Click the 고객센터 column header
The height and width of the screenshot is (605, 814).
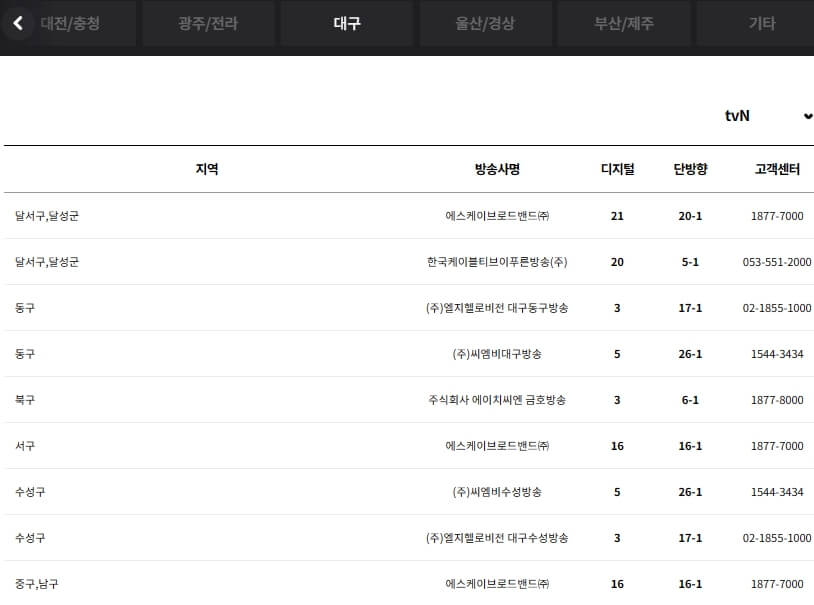click(777, 169)
